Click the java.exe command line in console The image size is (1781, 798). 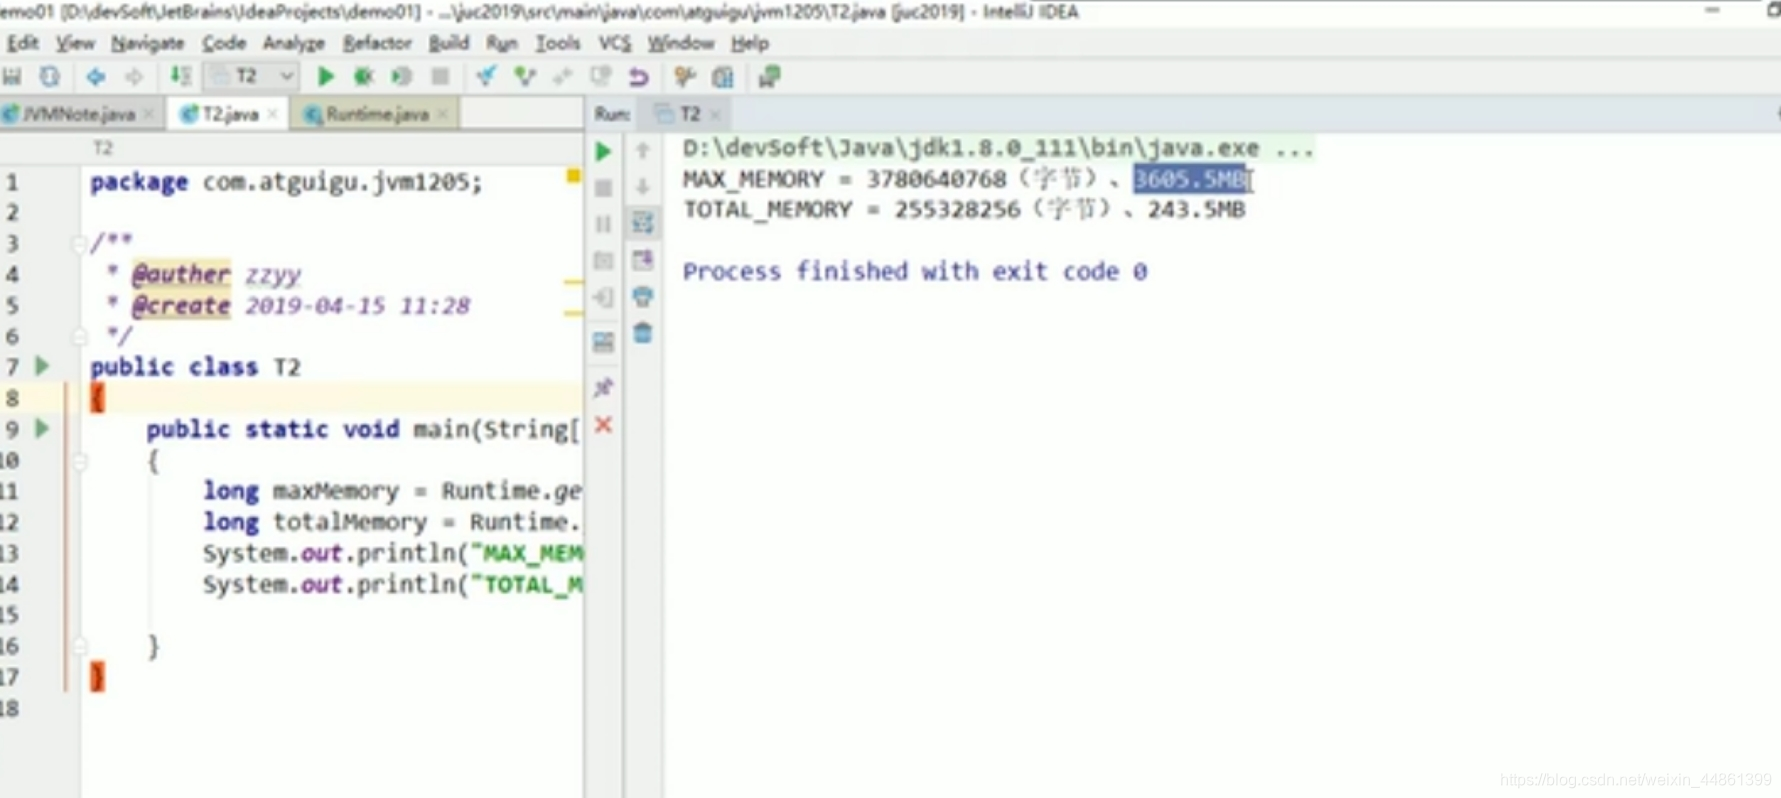click(998, 148)
